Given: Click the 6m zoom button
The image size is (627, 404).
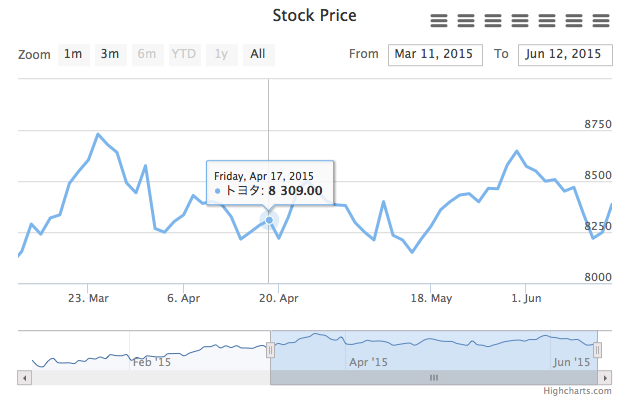Looking at the screenshot, I should click(147, 54).
